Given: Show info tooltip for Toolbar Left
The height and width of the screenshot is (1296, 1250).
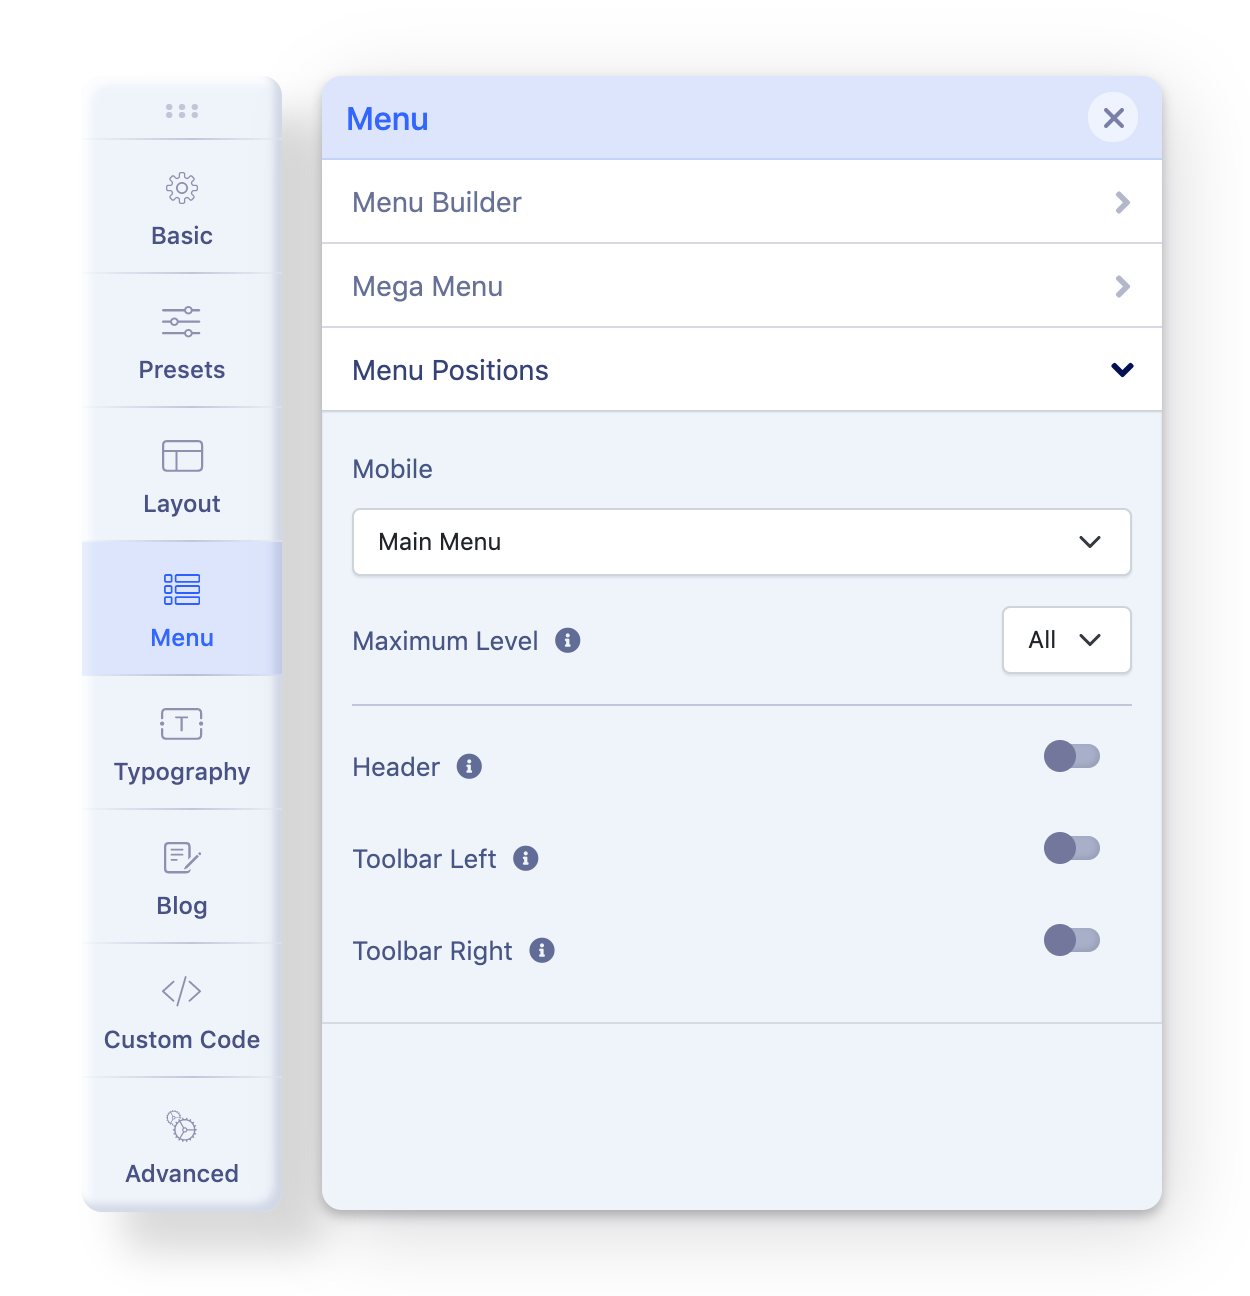Looking at the screenshot, I should click(526, 858).
